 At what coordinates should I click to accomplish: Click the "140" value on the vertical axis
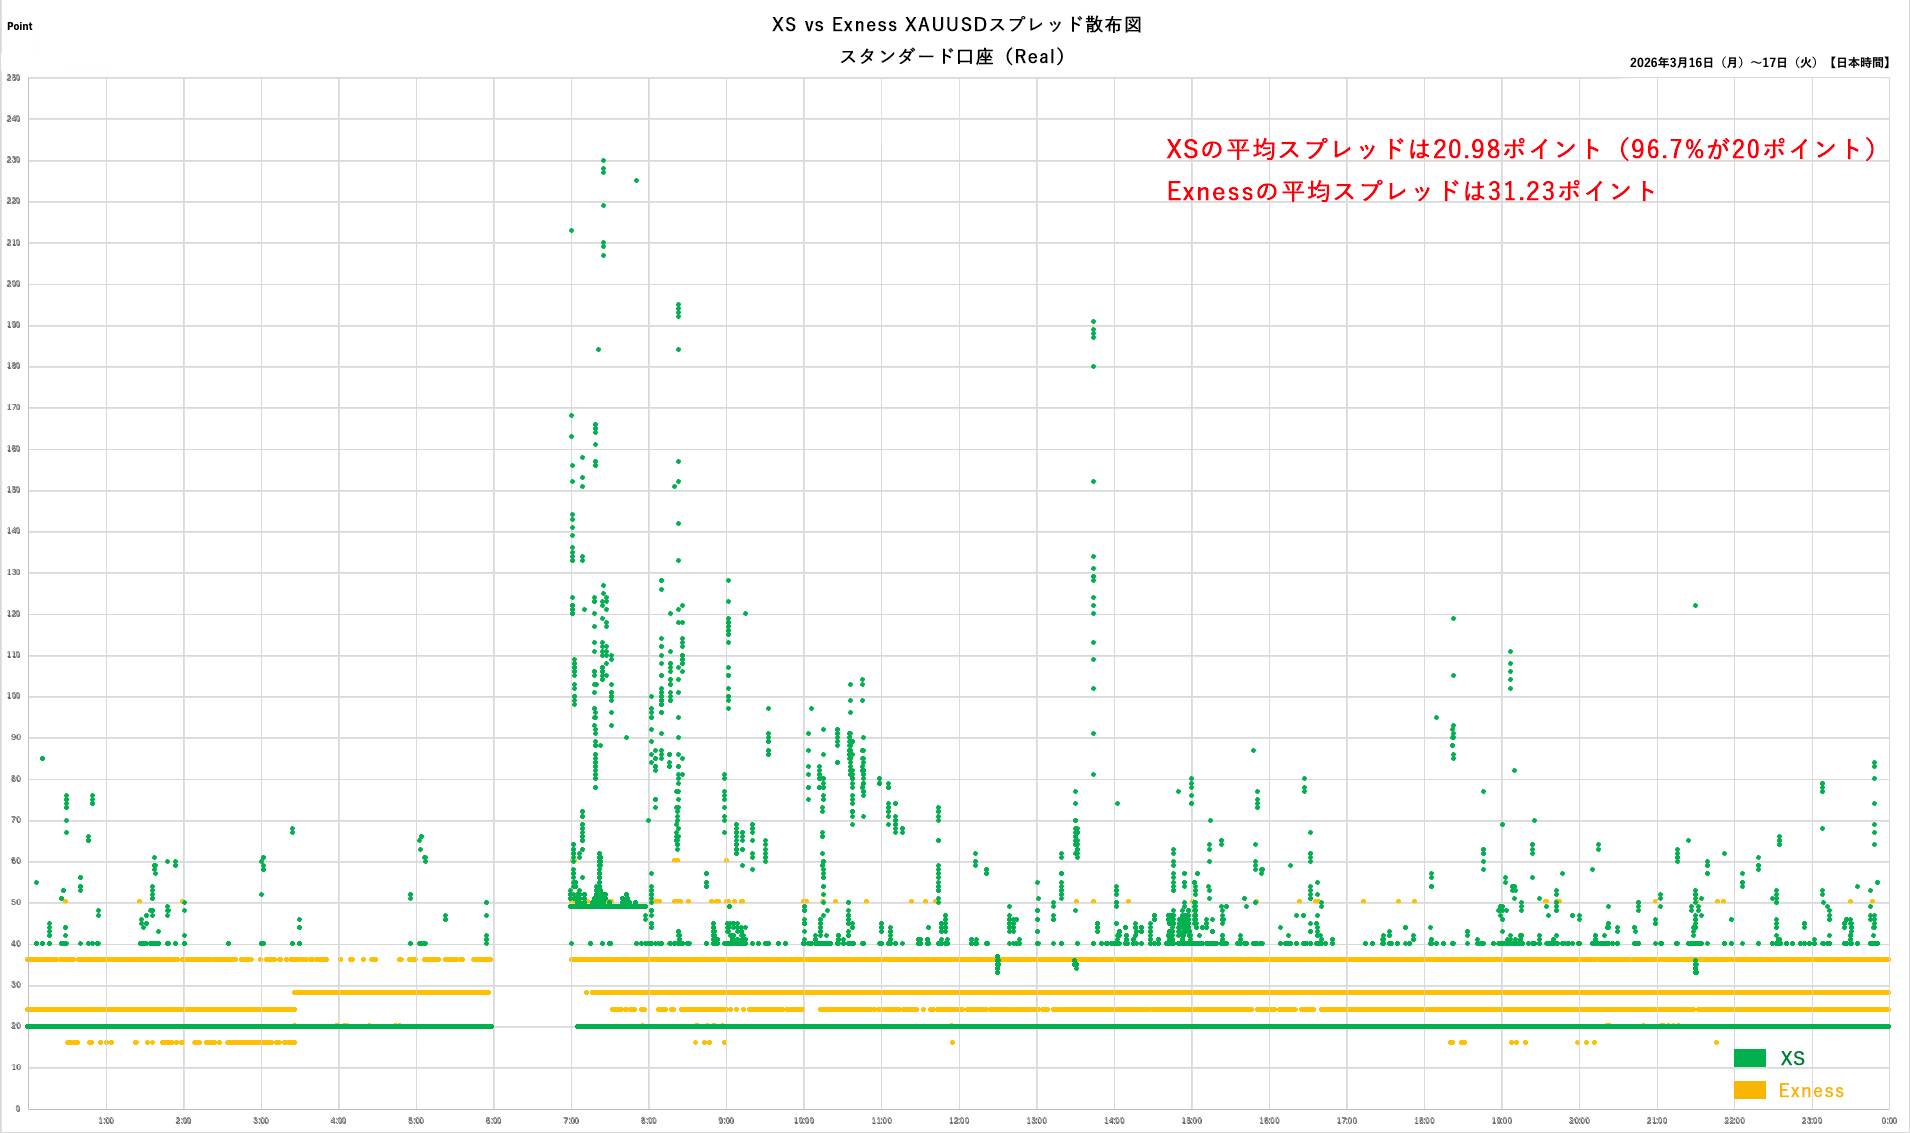[x=14, y=531]
